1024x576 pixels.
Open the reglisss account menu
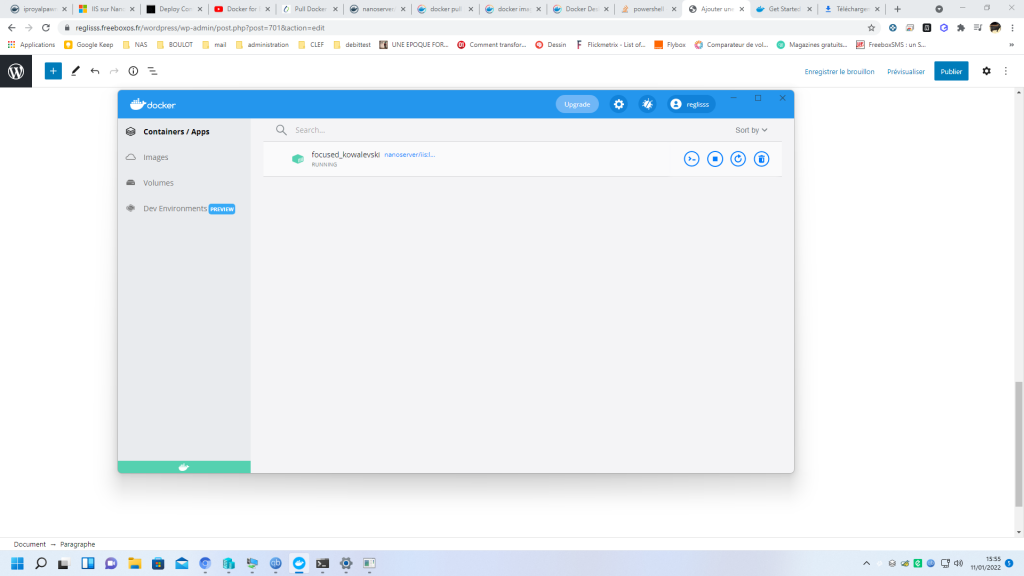(692, 104)
